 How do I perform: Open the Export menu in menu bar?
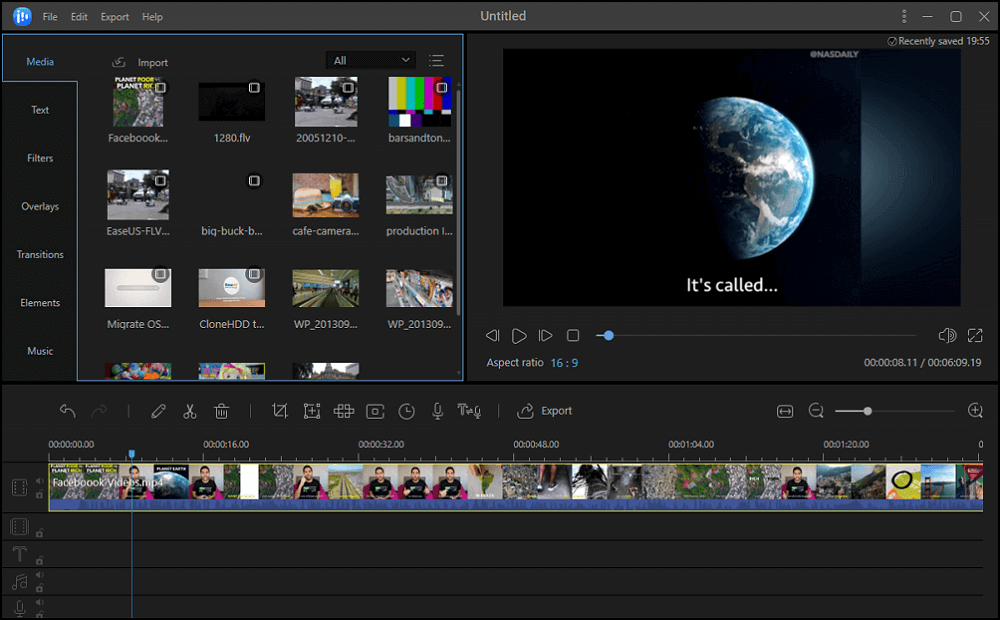coord(115,17)
